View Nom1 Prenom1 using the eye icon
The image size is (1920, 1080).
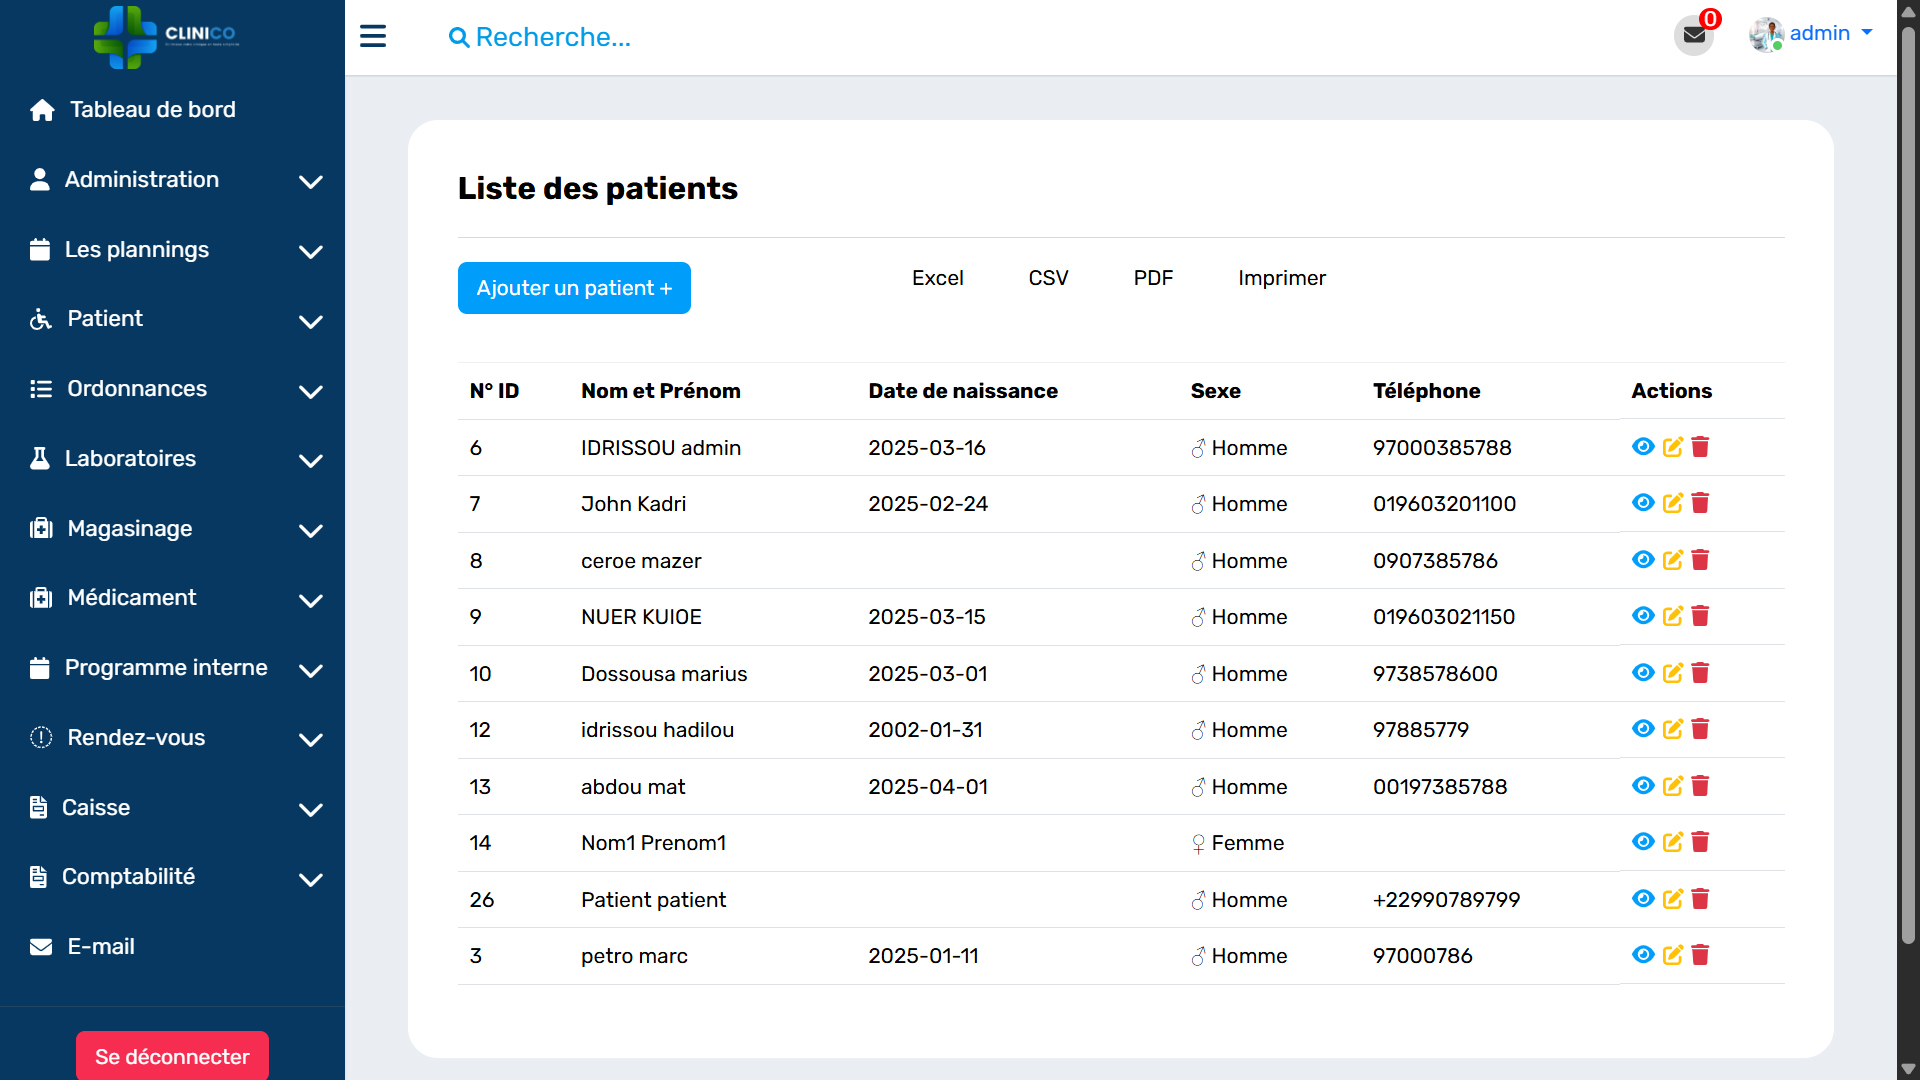(1643, 842)
